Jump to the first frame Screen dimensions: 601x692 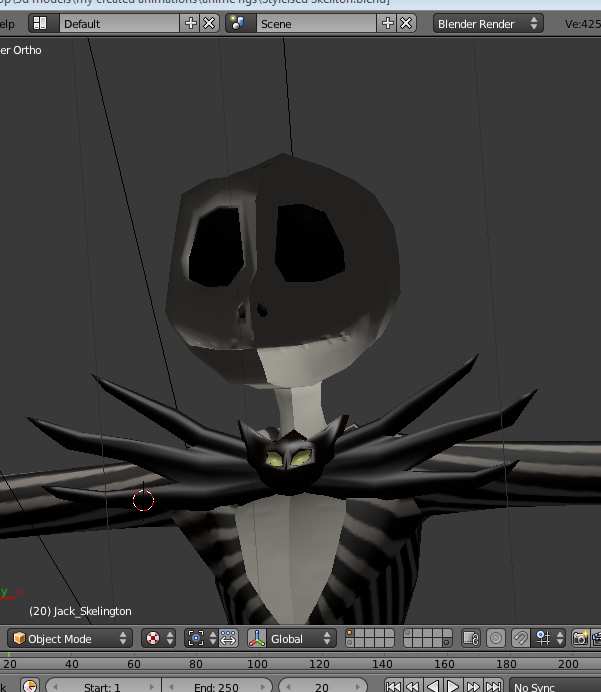coord(393,687)
